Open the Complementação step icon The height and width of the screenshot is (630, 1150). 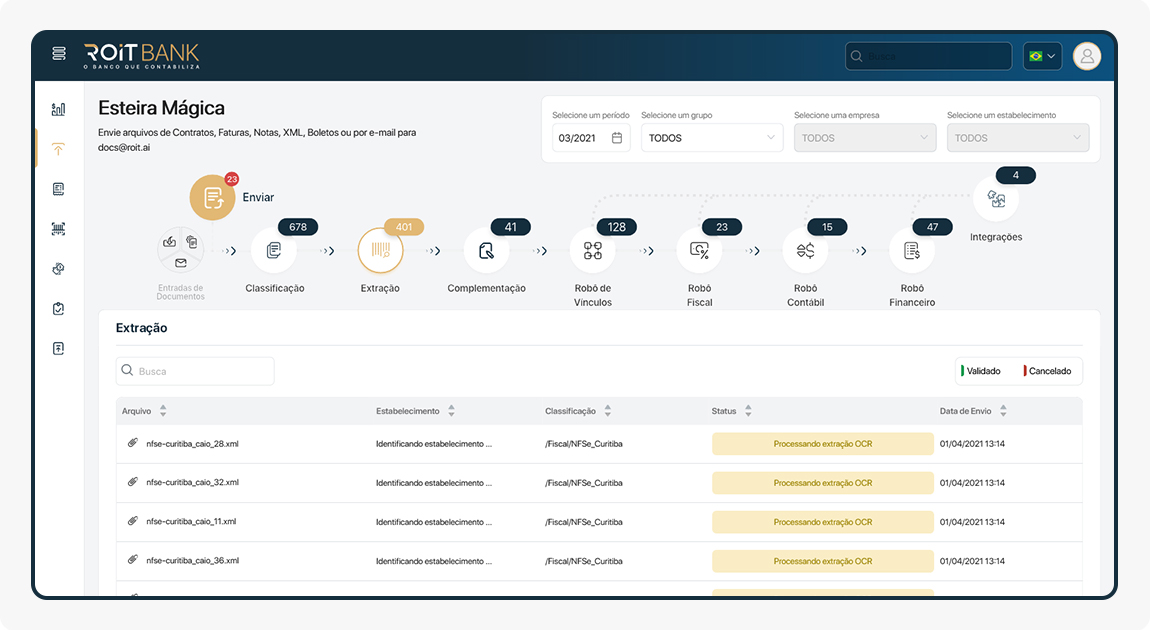coord(486,251)
